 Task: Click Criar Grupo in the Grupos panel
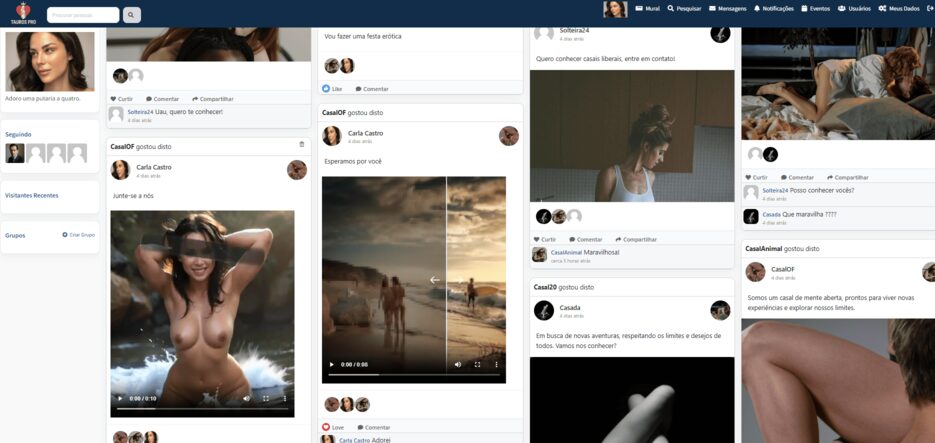[78, 235]
